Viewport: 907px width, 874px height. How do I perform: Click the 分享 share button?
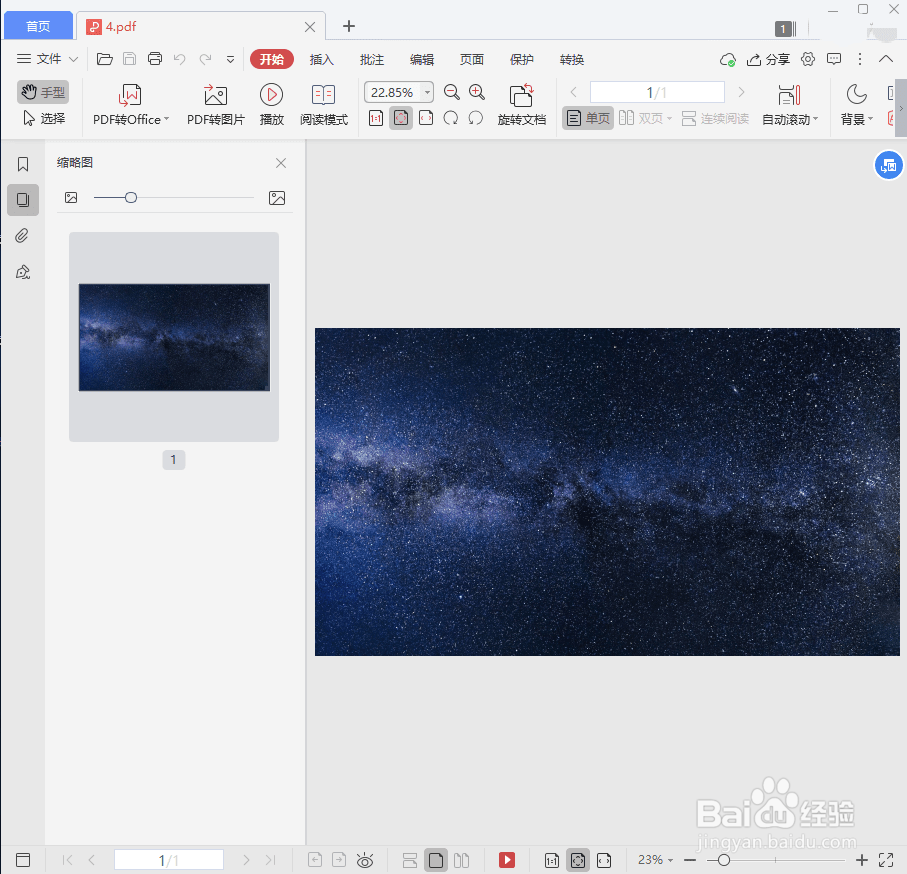click(777, 59)
